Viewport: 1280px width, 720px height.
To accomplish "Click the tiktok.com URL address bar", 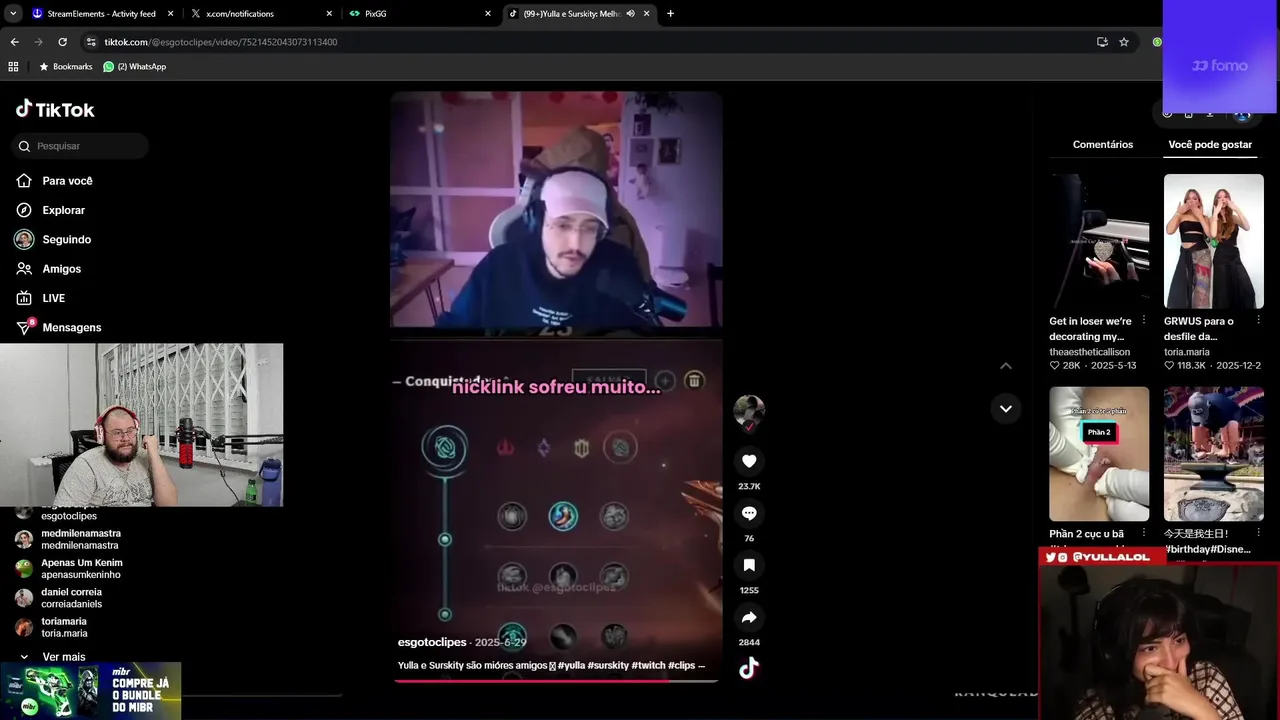I will coord(220,42).
